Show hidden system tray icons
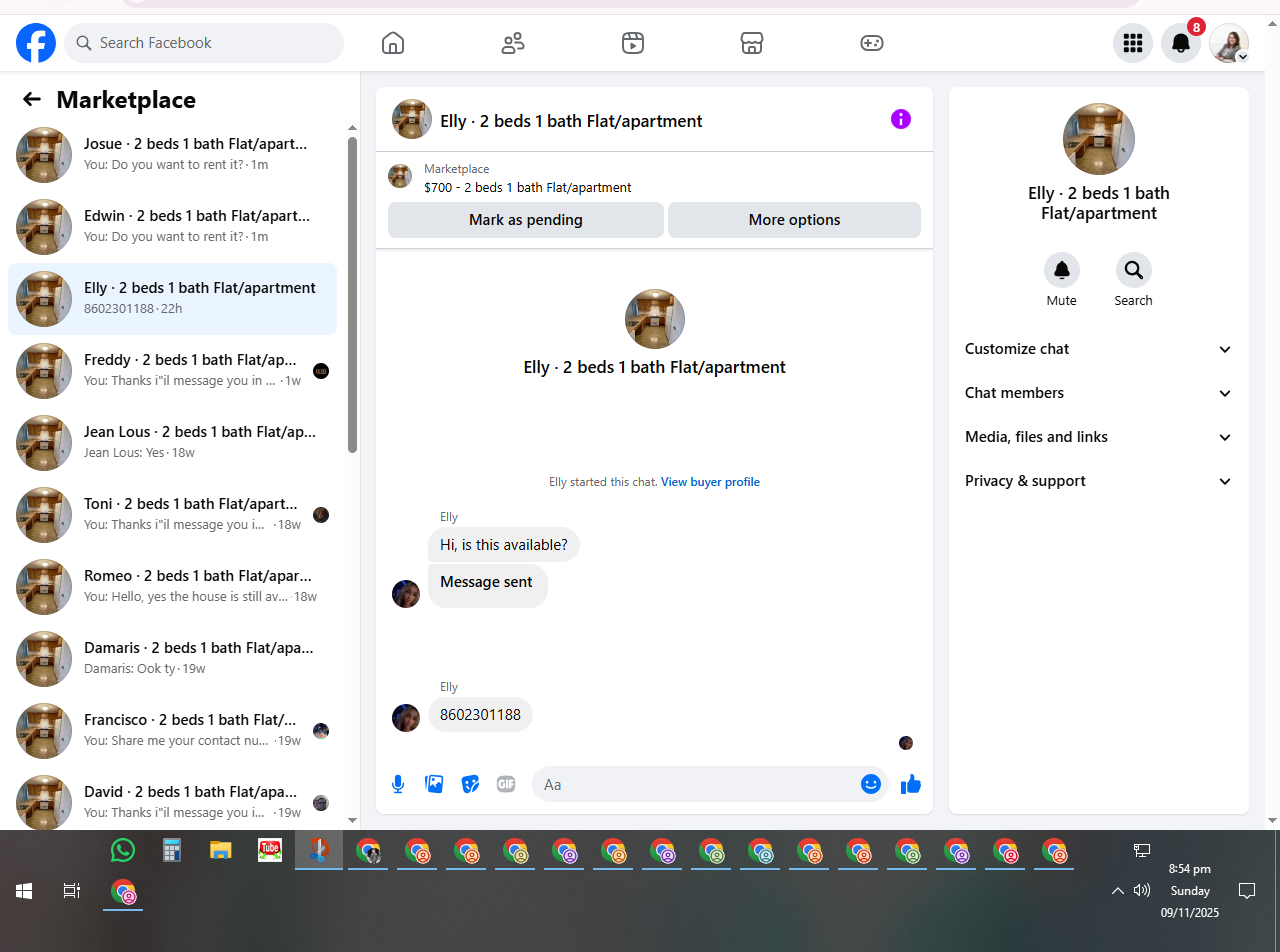 click(x=1118, y=890)
